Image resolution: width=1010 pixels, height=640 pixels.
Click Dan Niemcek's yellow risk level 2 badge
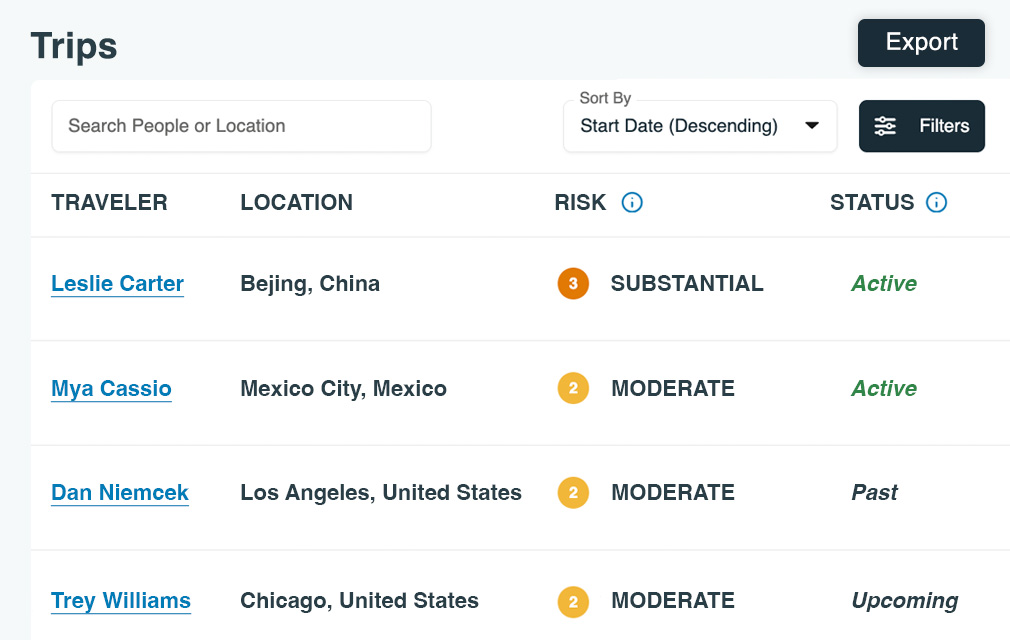pos(573,493)
